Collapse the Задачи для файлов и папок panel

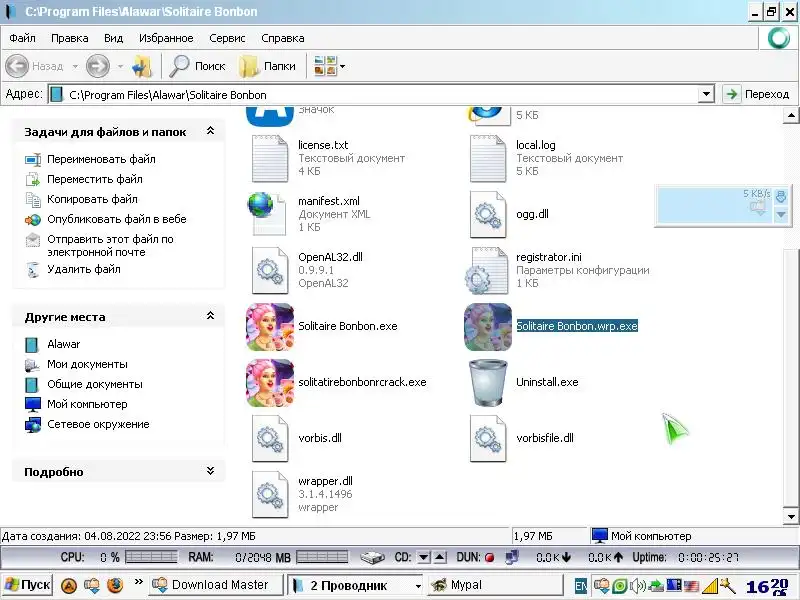210,131
